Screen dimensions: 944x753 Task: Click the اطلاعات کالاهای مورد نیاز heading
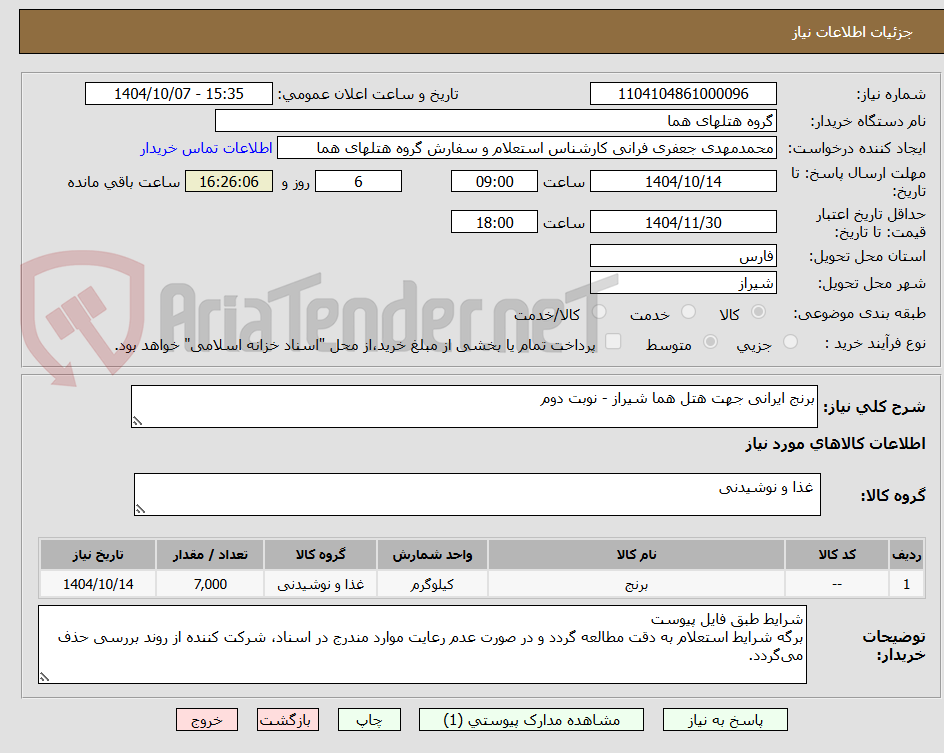coord(836,444)
